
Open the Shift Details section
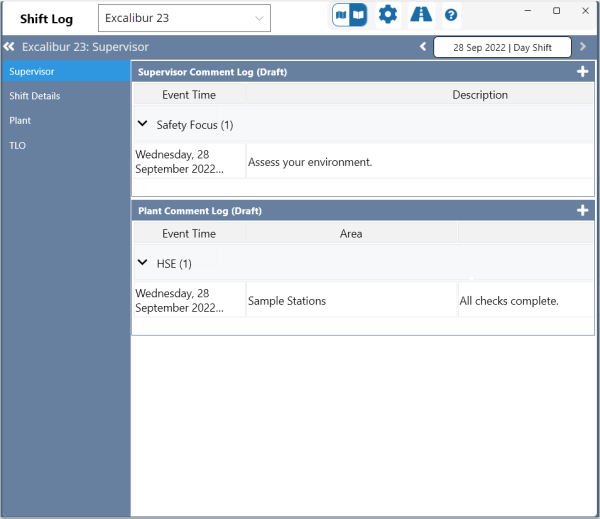click(x=65, y=96)
